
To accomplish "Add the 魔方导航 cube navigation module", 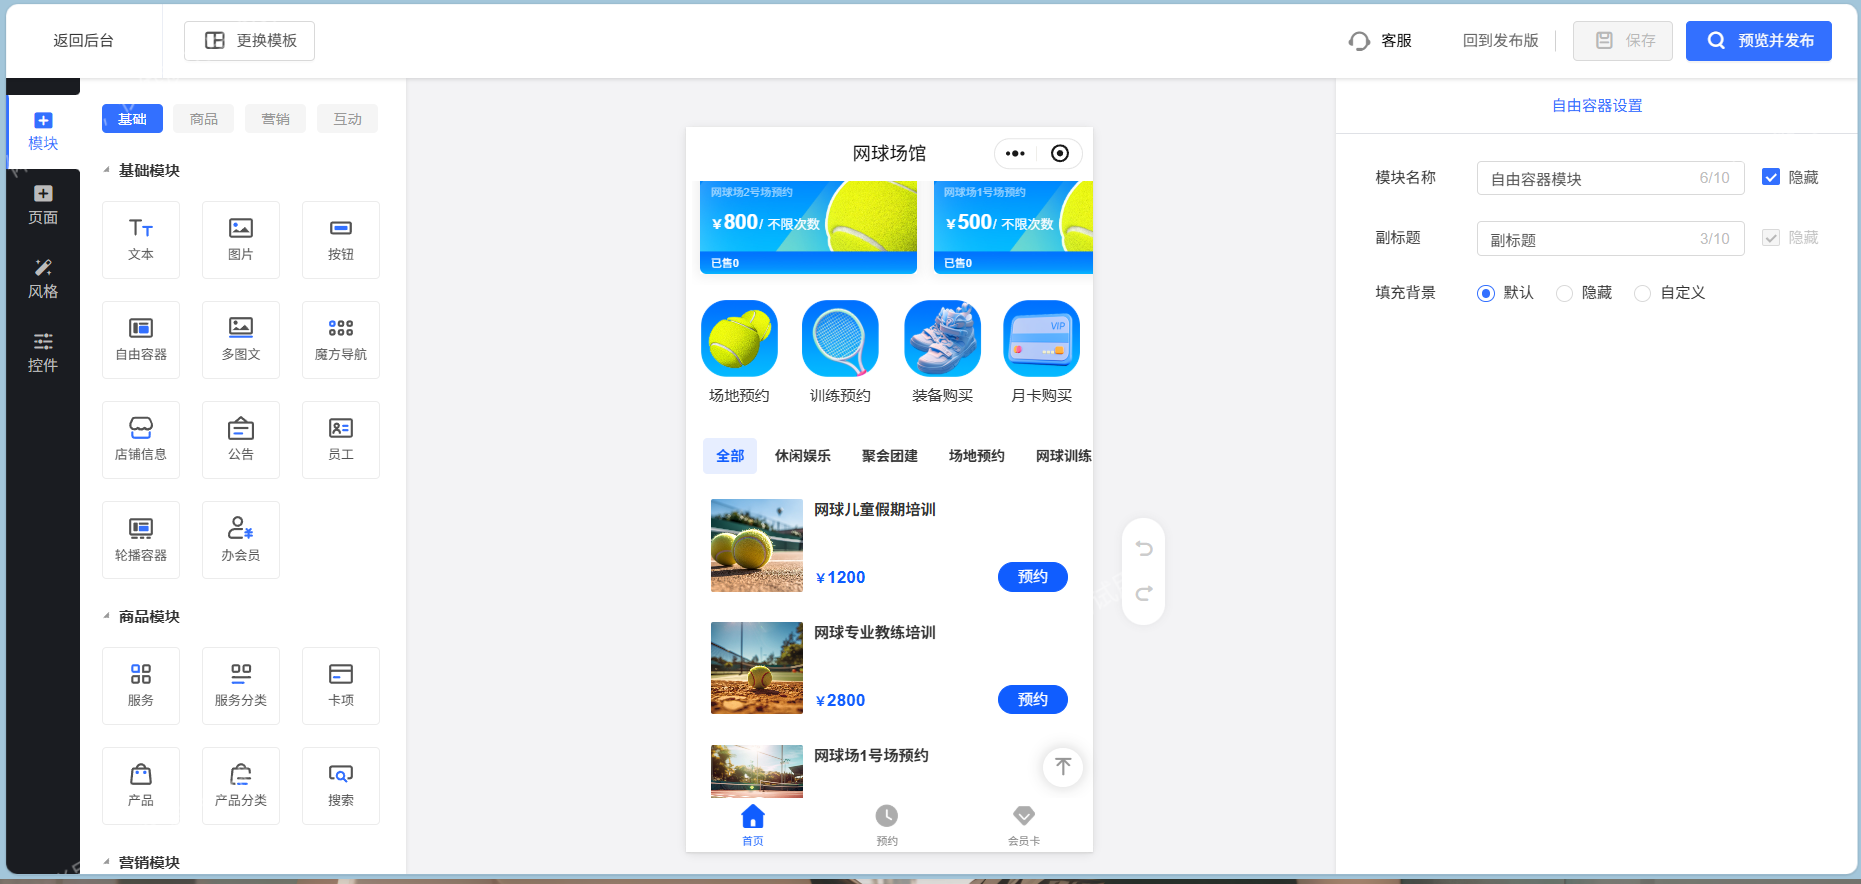I will click(341, 340).
